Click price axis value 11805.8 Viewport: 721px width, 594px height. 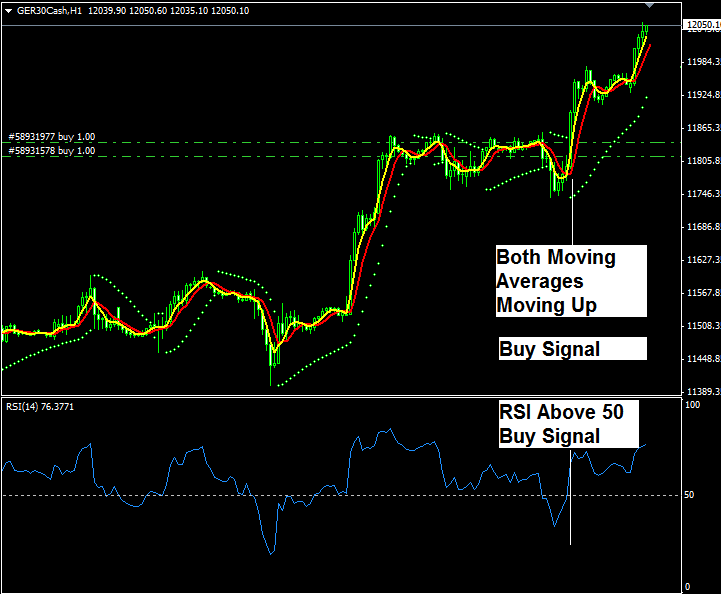pos(704,161)
